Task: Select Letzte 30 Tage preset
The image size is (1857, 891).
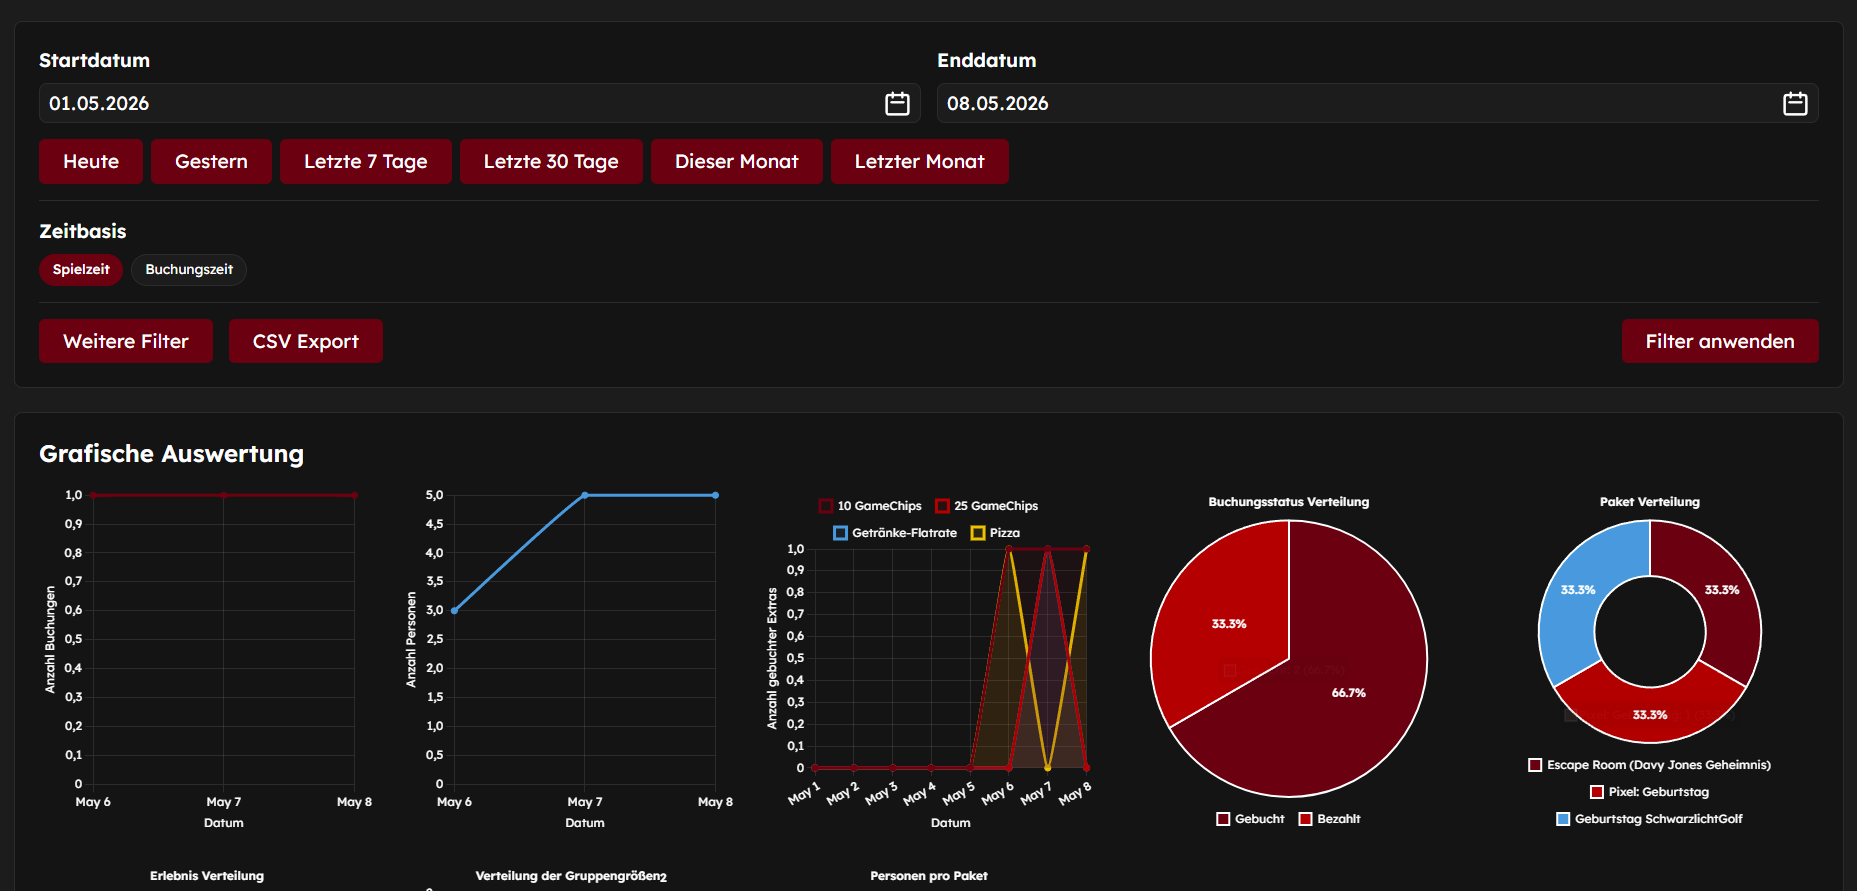Action: tap(551, 161)
